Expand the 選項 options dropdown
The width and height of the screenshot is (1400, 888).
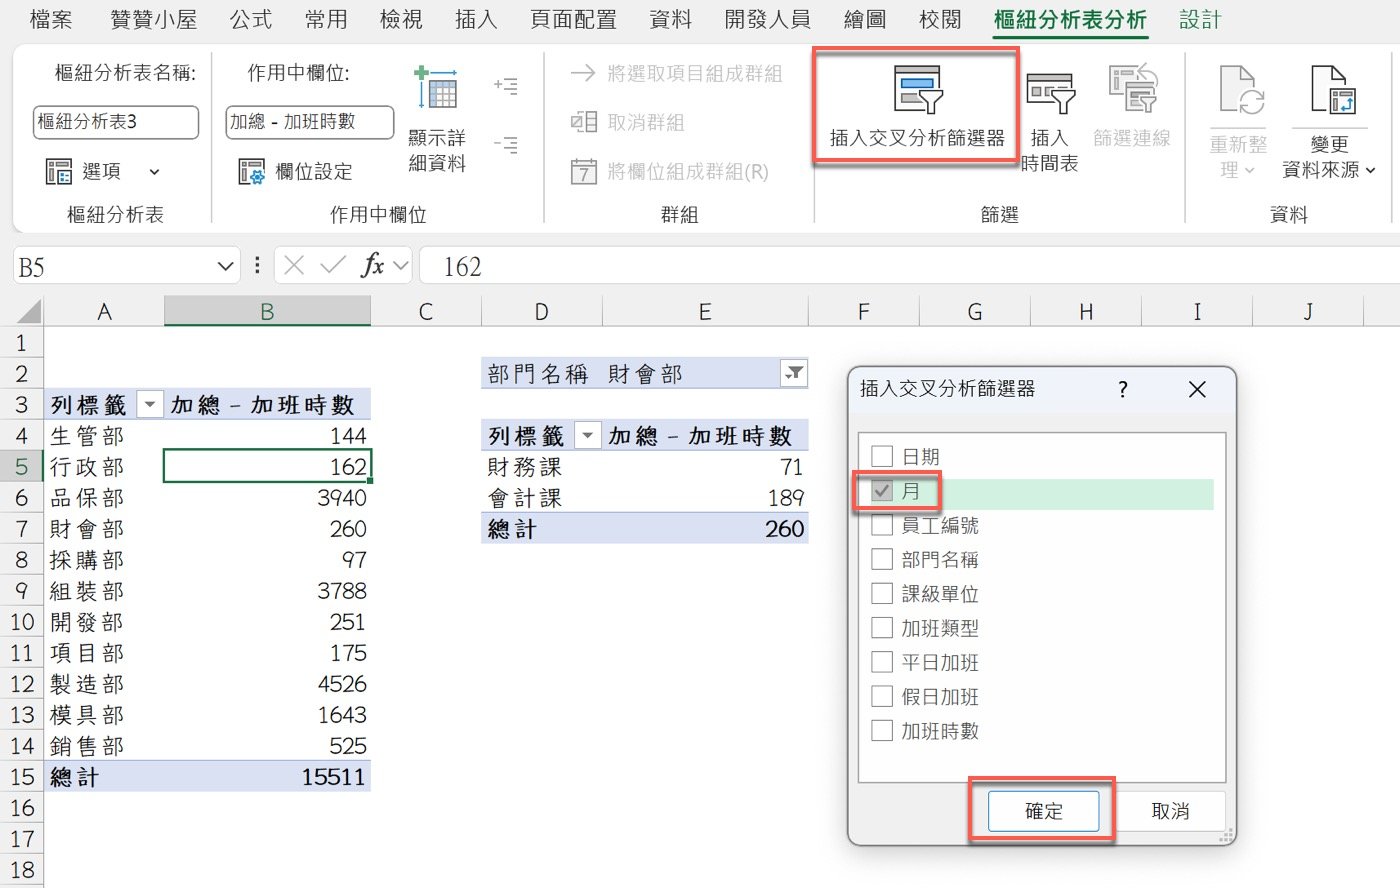click(154, 172)
